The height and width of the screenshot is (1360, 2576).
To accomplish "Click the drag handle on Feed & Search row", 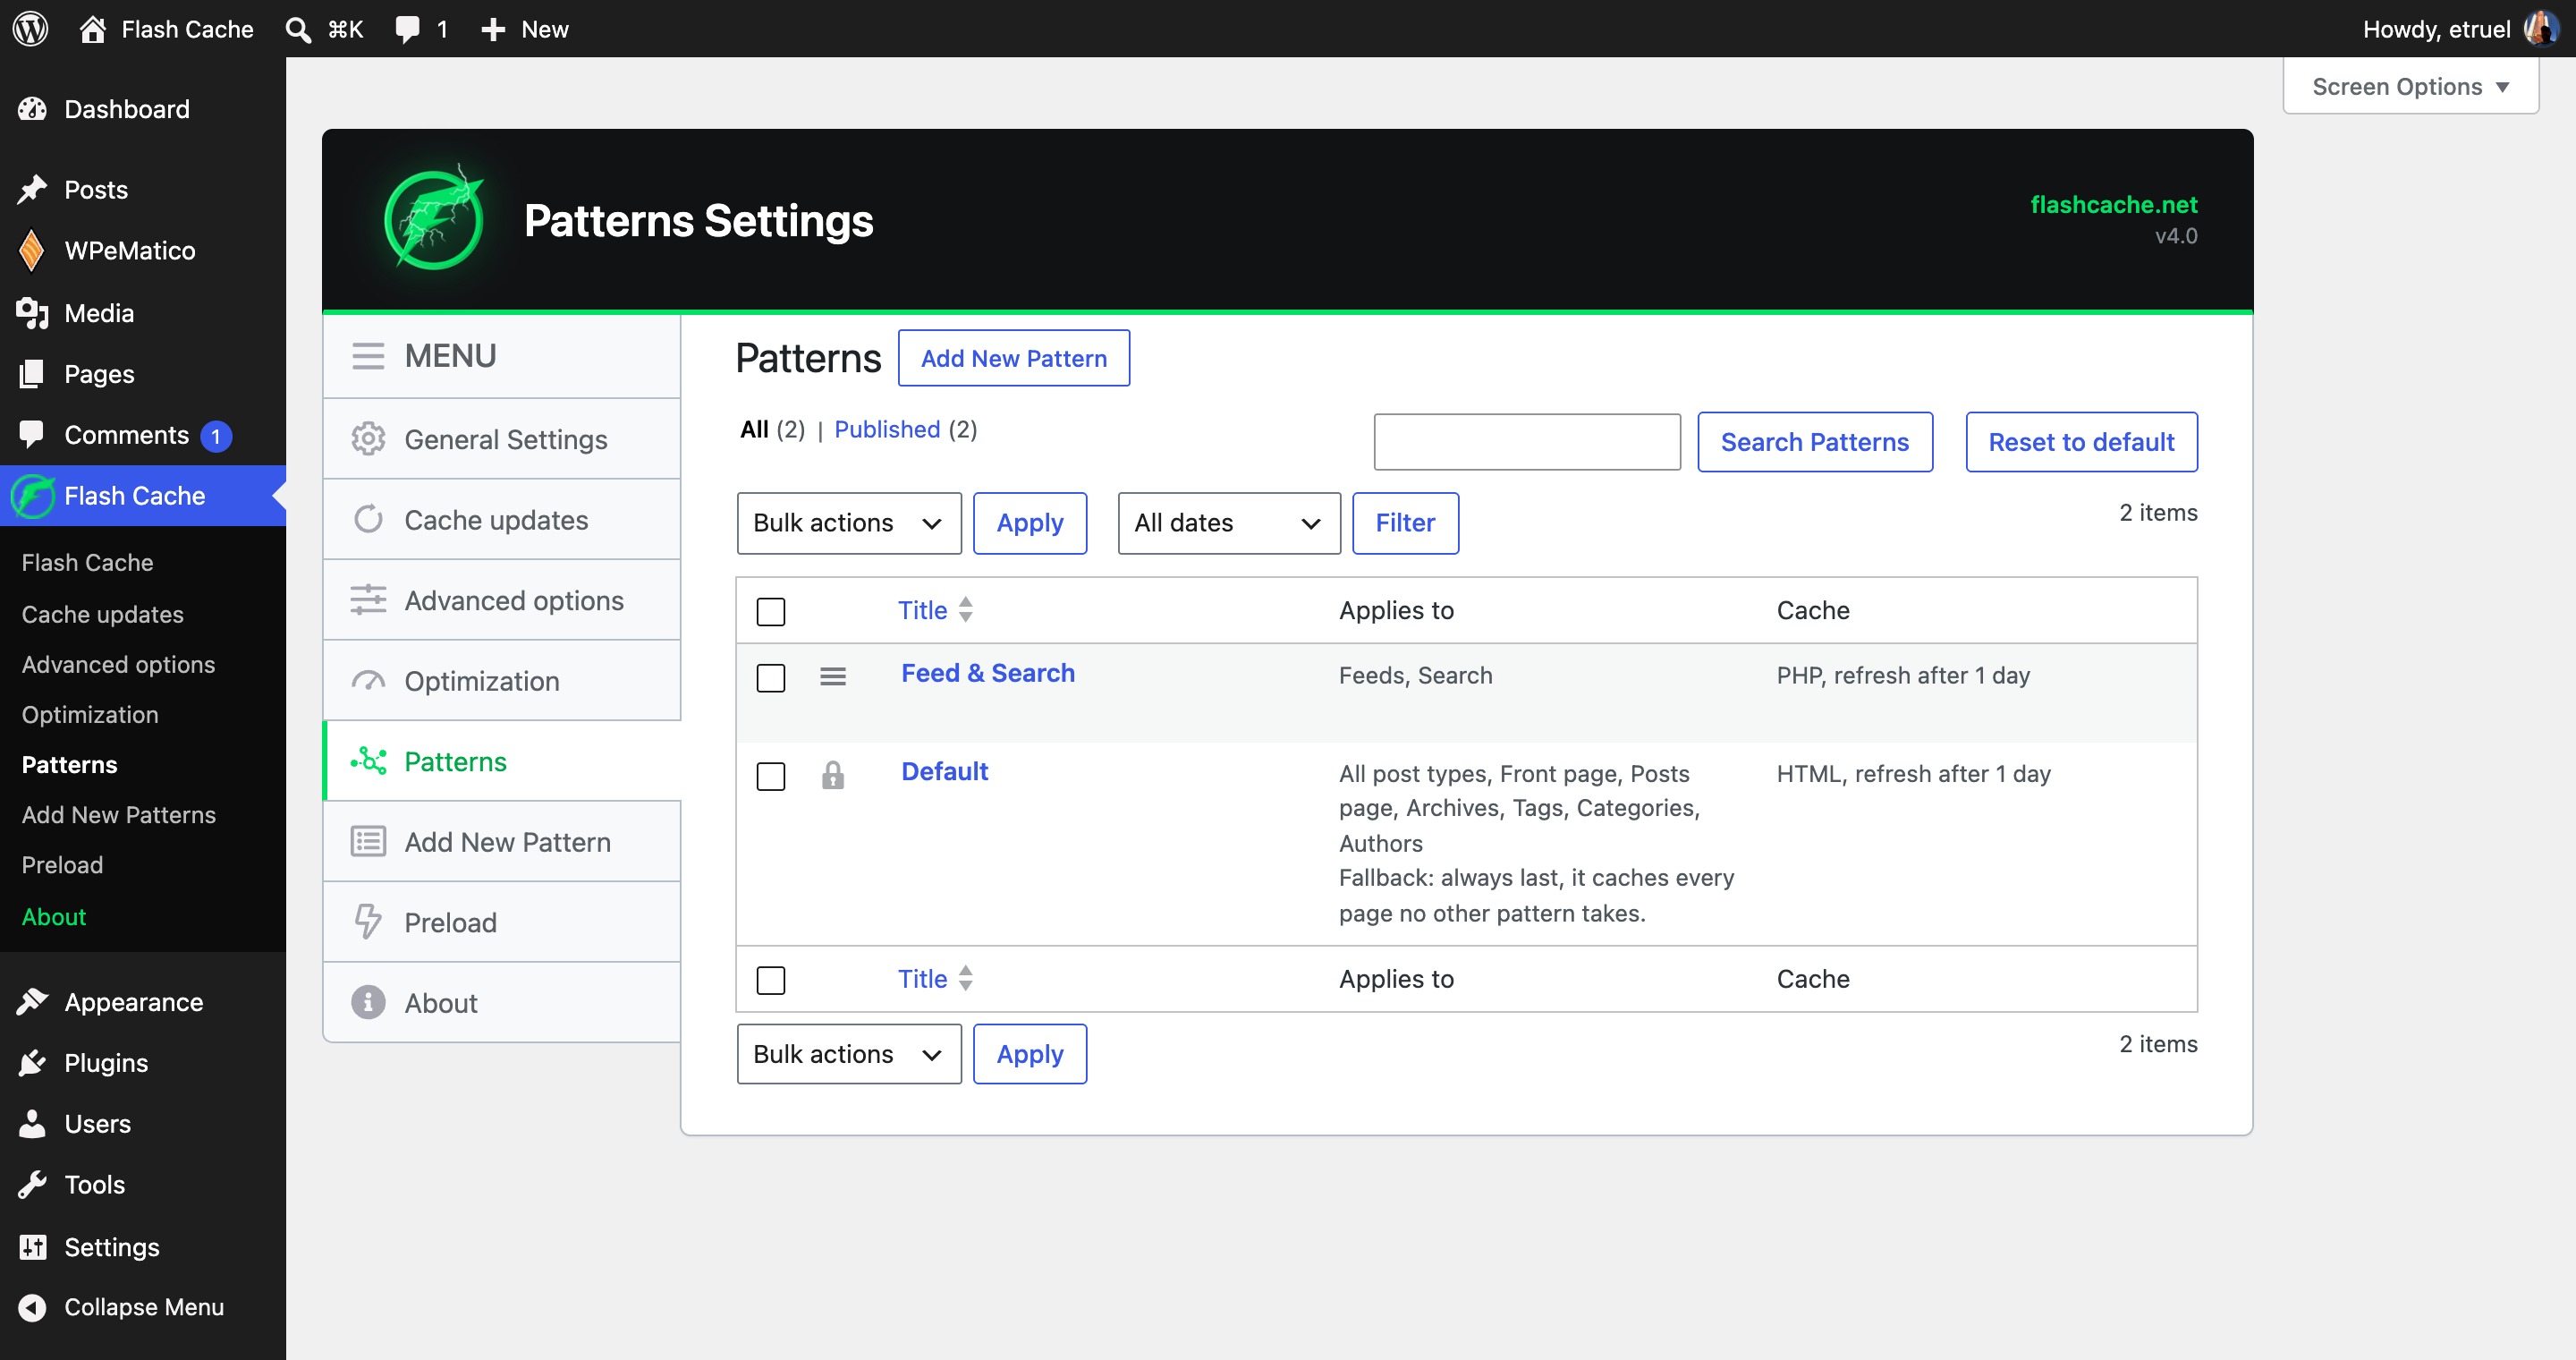I will coord(833,677).
